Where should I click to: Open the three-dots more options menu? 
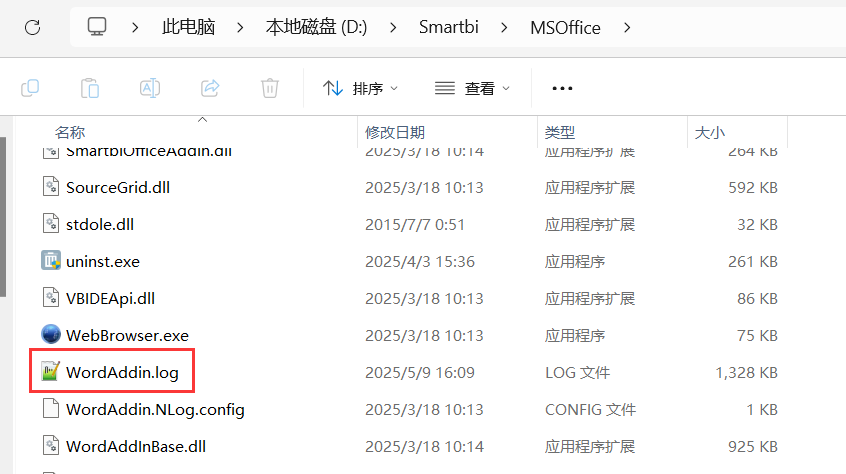pos(562,88)
